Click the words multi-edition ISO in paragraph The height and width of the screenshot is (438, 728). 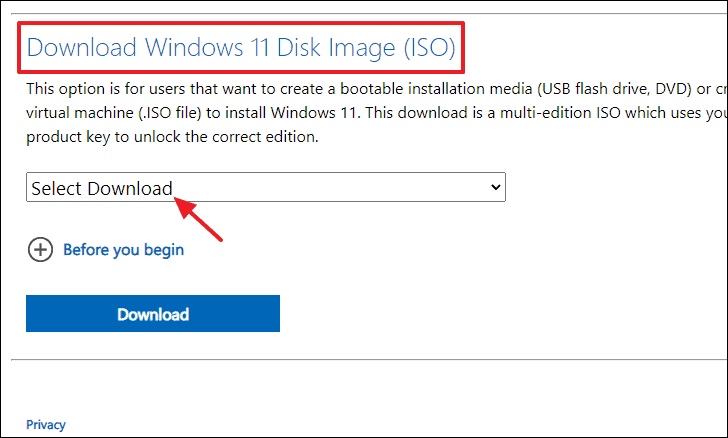pos(560,113)
